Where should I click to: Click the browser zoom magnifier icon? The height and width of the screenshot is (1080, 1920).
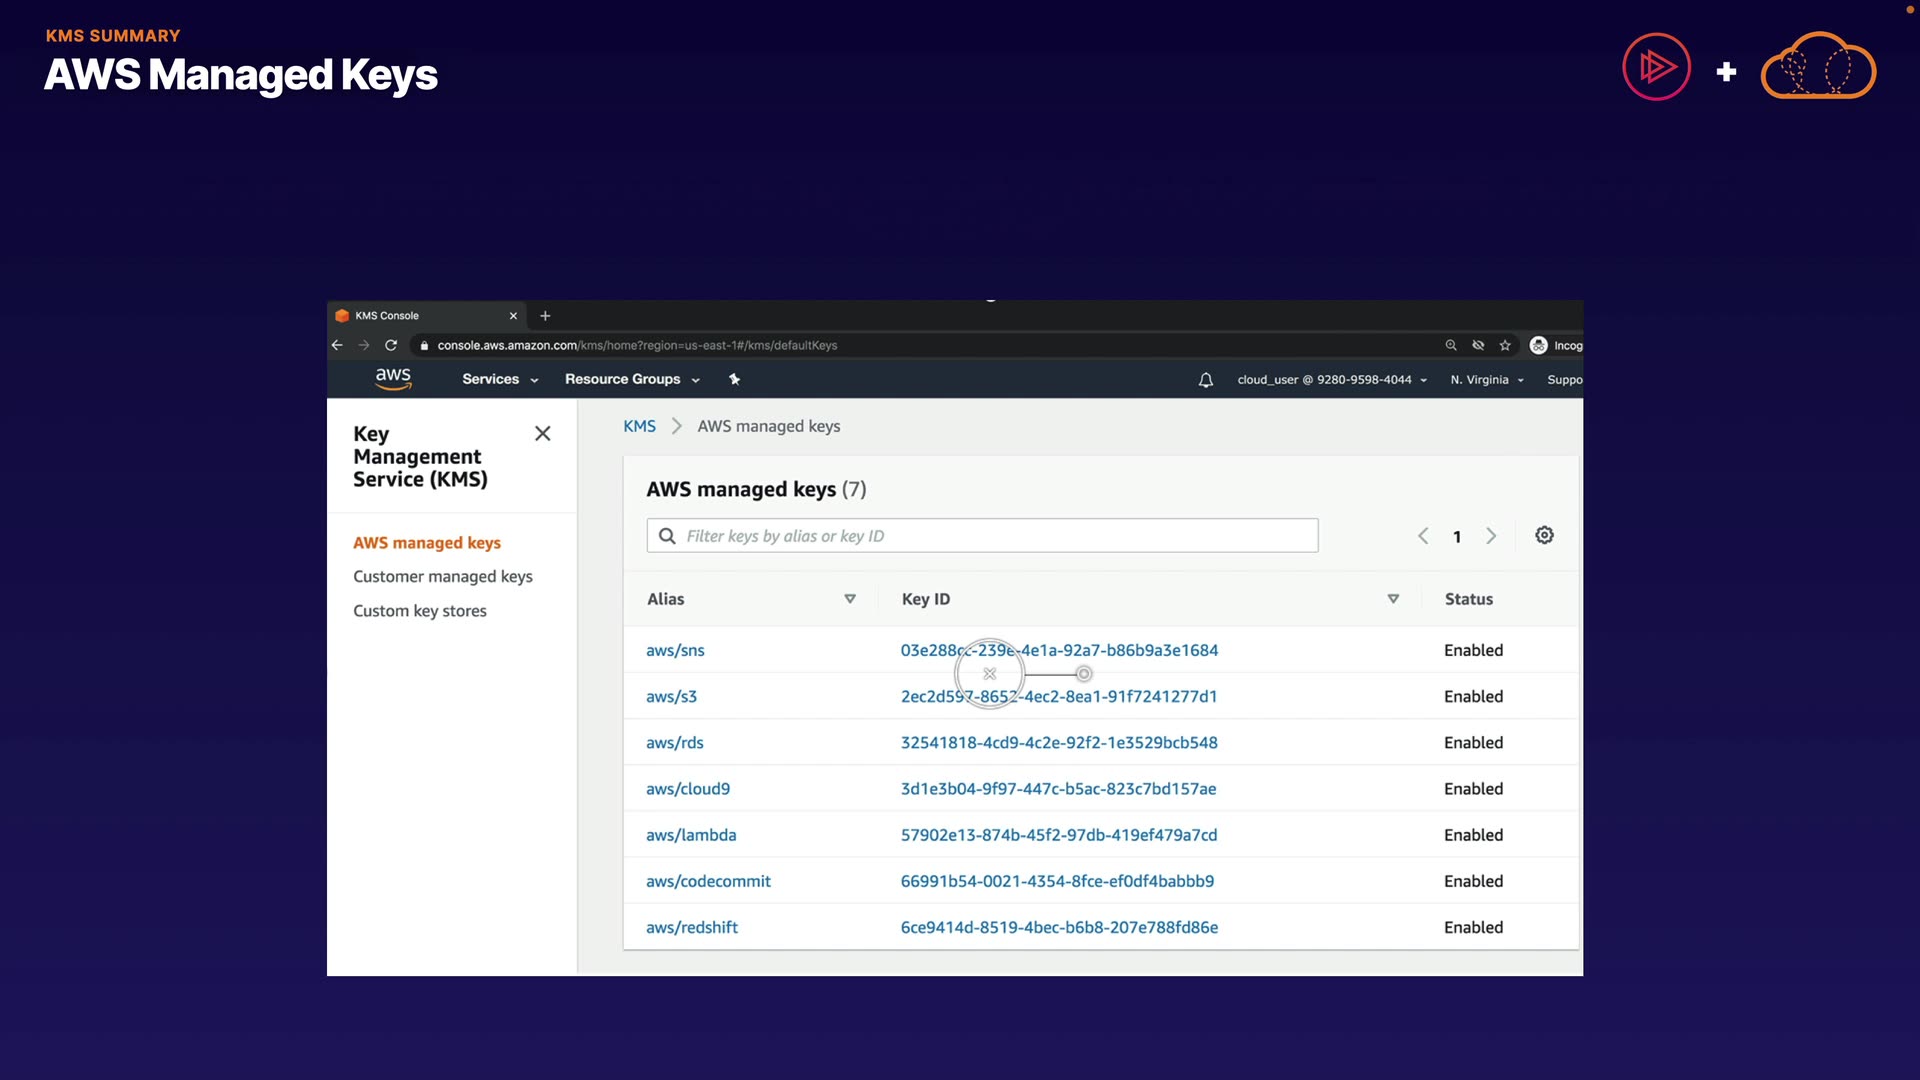(x=1451, y=346)
